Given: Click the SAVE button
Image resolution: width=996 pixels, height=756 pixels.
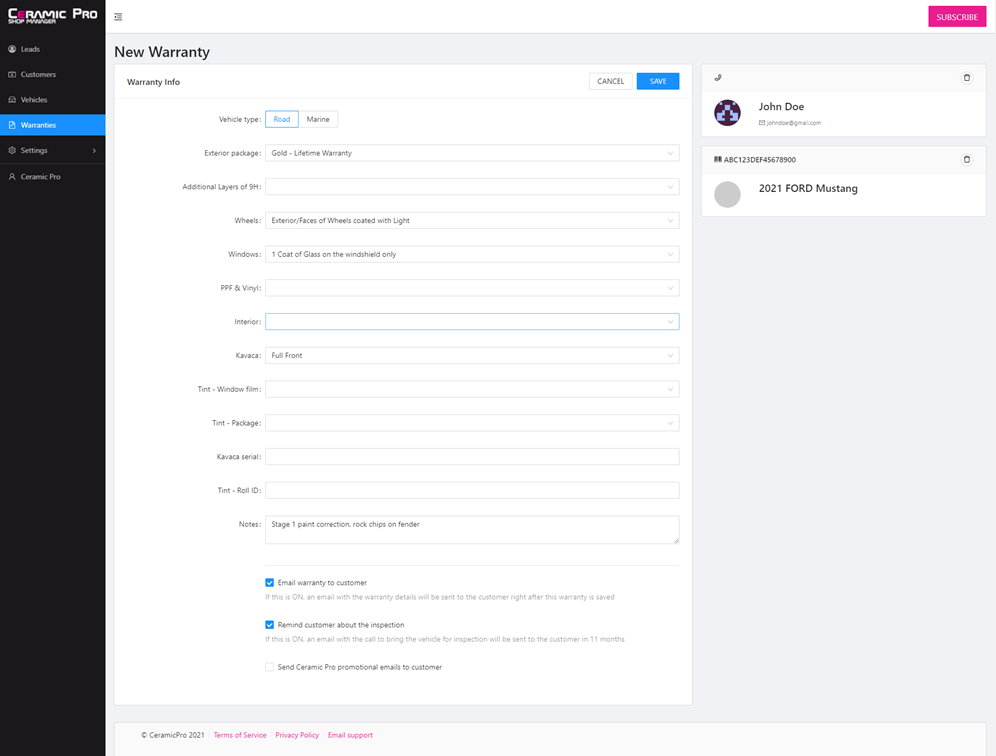Looking at the screenshot, I should pyautogui.click(x=658, y=81).
